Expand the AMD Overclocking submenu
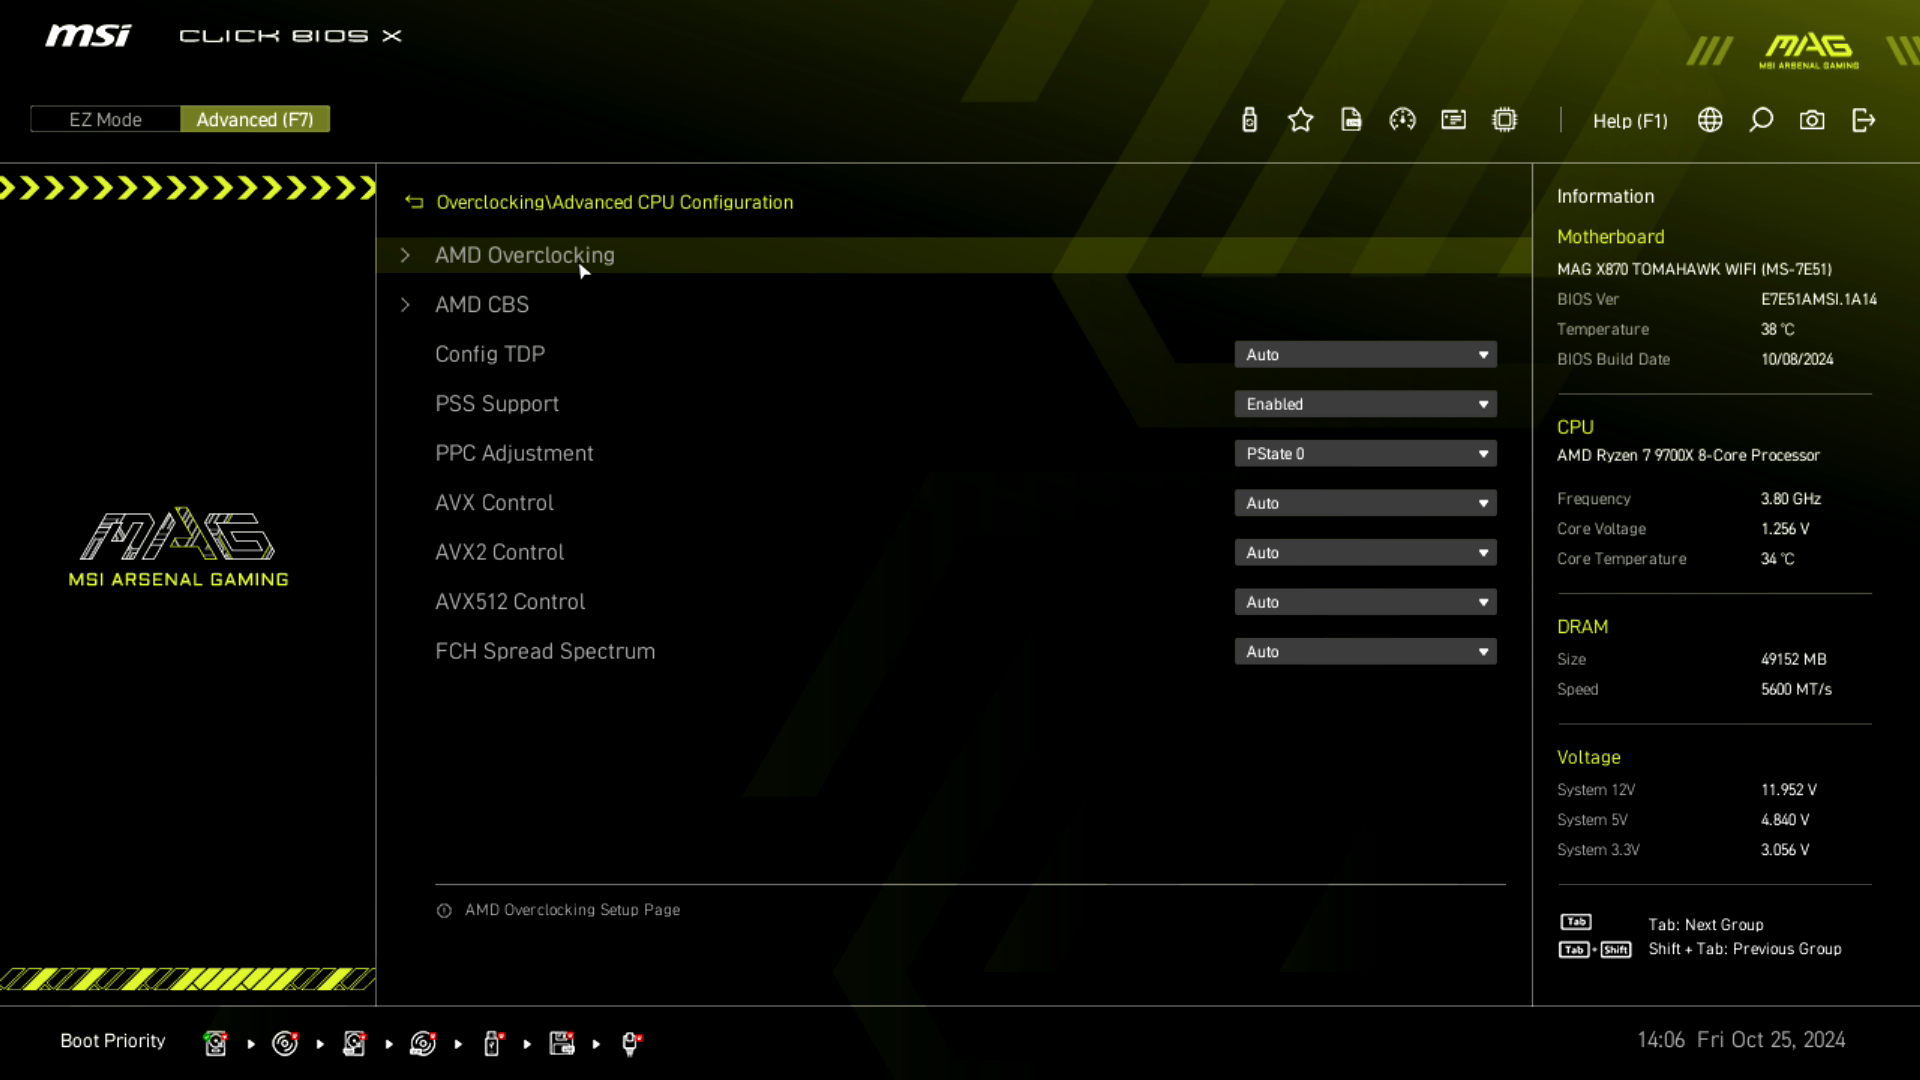 pos(524,255)
